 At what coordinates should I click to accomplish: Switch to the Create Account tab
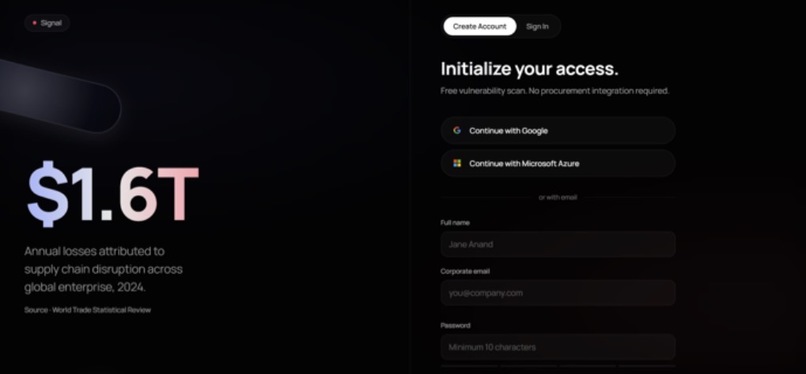point(480,26)
